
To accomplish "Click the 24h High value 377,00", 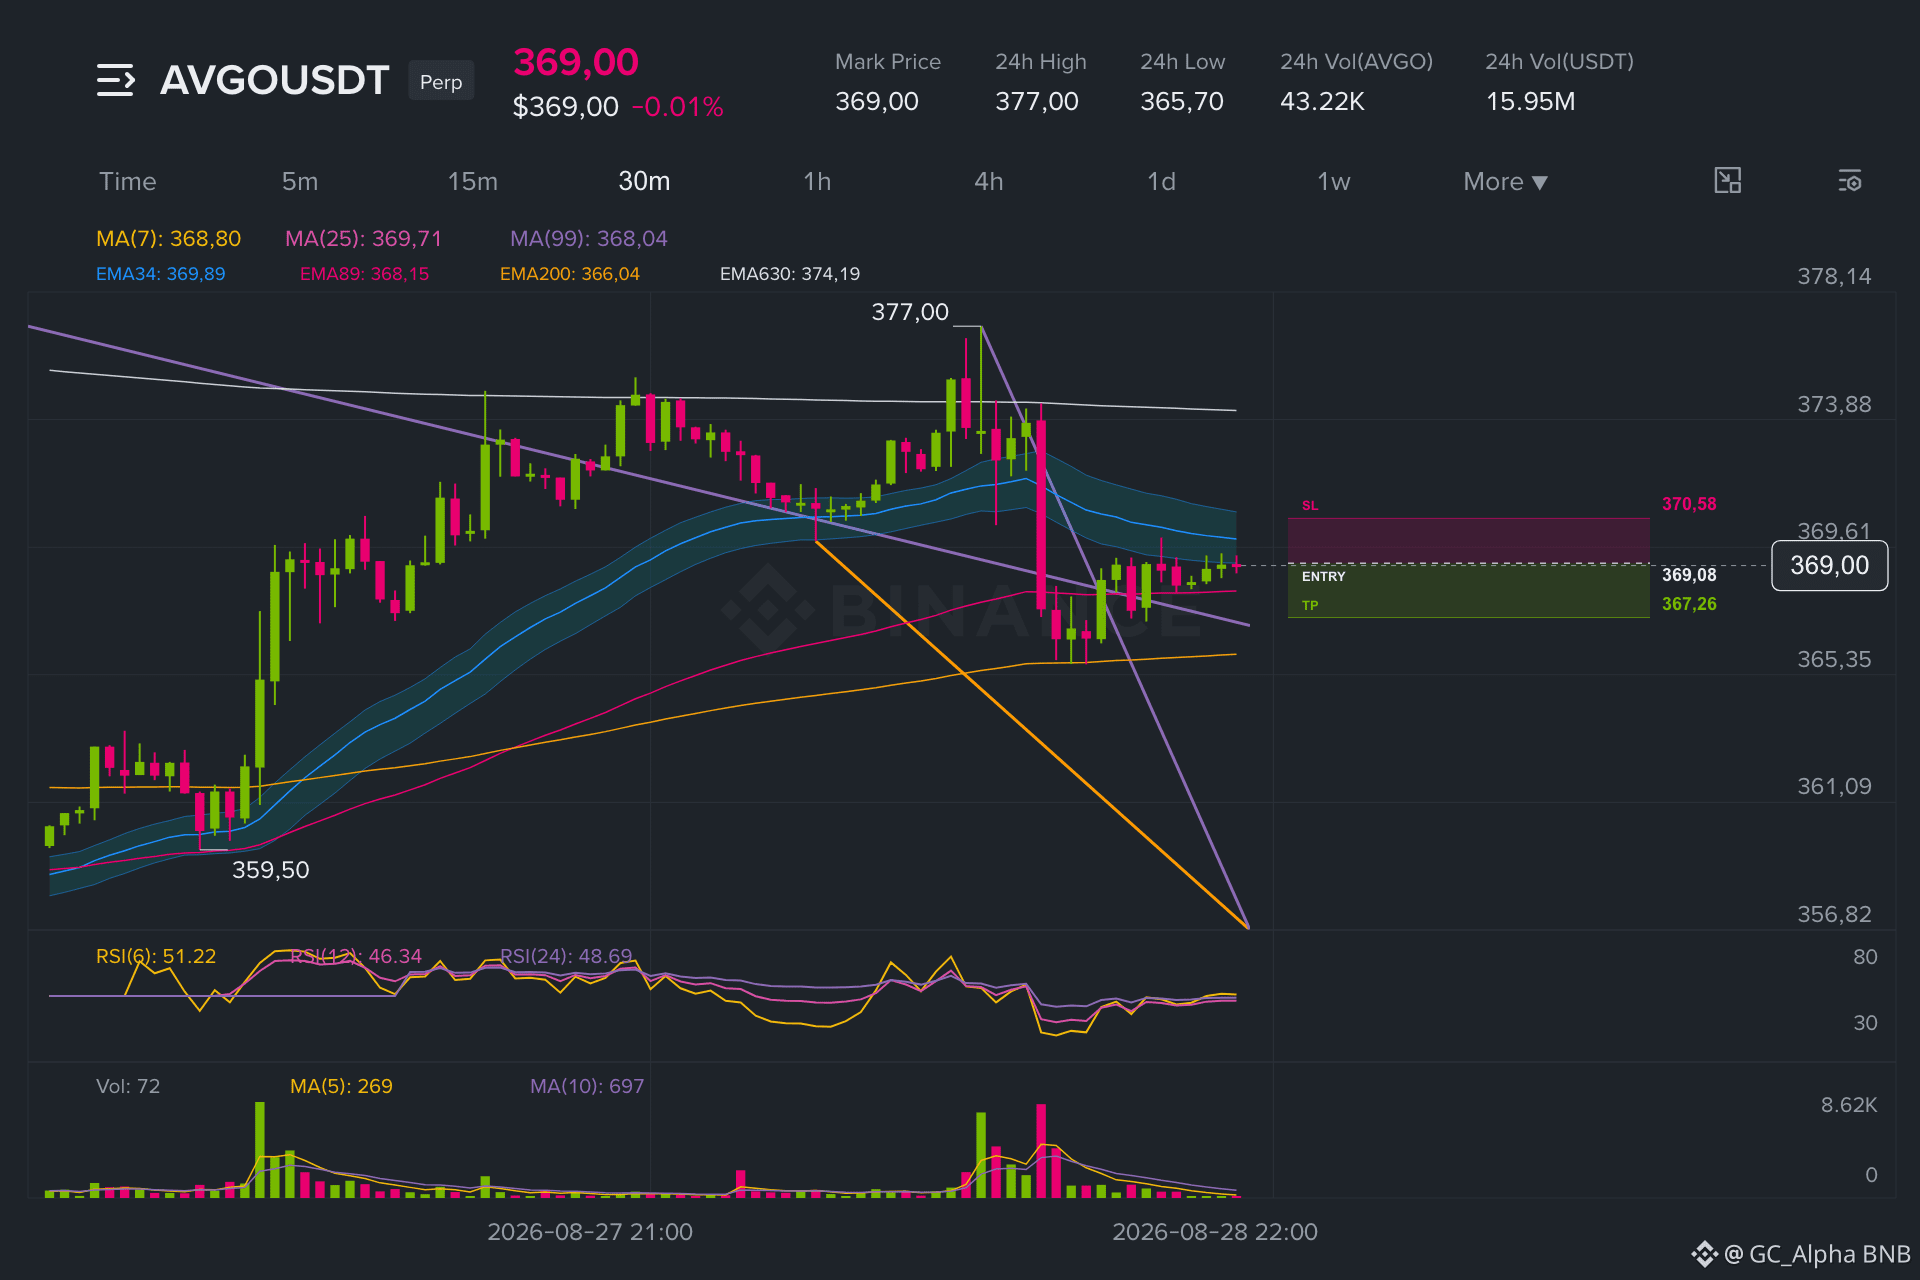I will (1037, 101).
